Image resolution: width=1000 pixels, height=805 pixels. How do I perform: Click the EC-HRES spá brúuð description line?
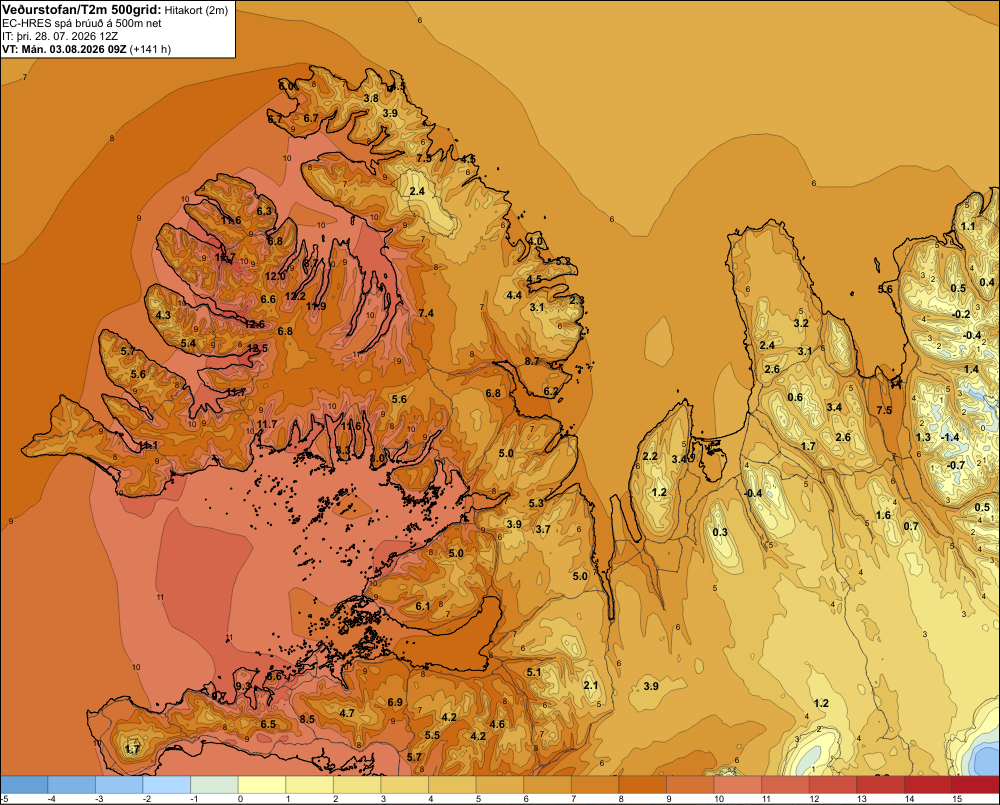point(82,24)
